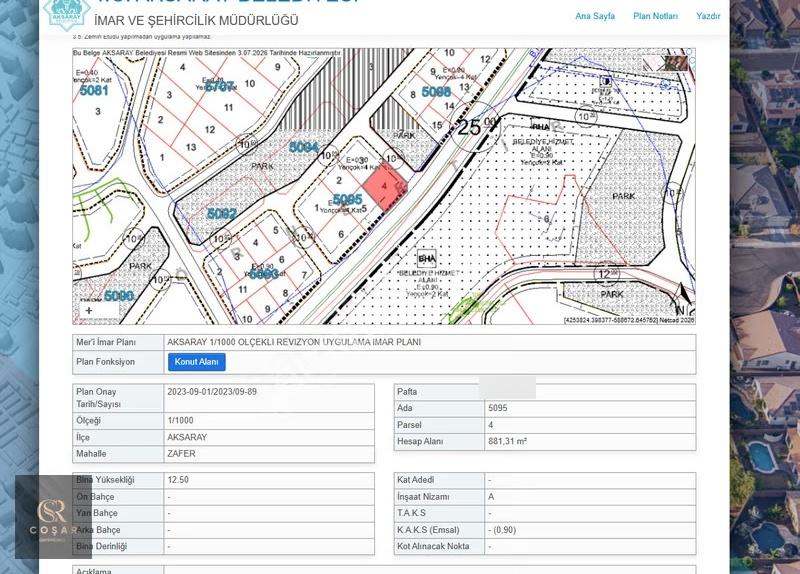Click block label 5094 on map
This screenshot has width=800, height=574.
click(304, 147)
